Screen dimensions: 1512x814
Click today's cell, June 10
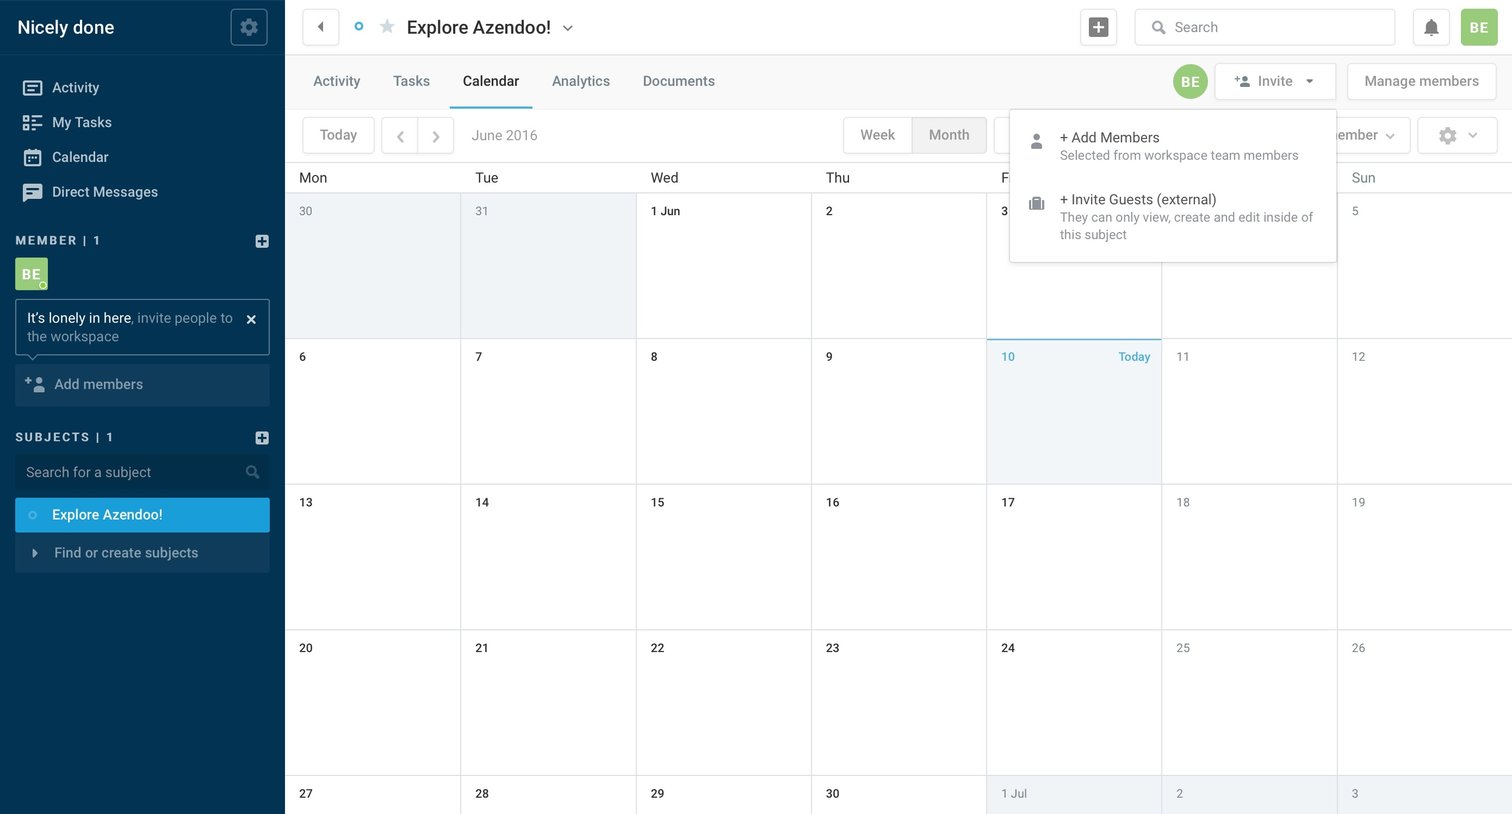pyautogui.click(x=1074, y=412)
